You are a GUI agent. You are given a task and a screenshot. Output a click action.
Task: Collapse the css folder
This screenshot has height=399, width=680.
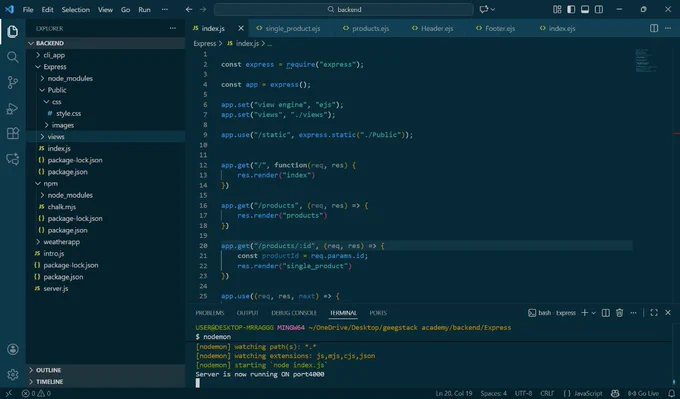(x=106, y=101)
